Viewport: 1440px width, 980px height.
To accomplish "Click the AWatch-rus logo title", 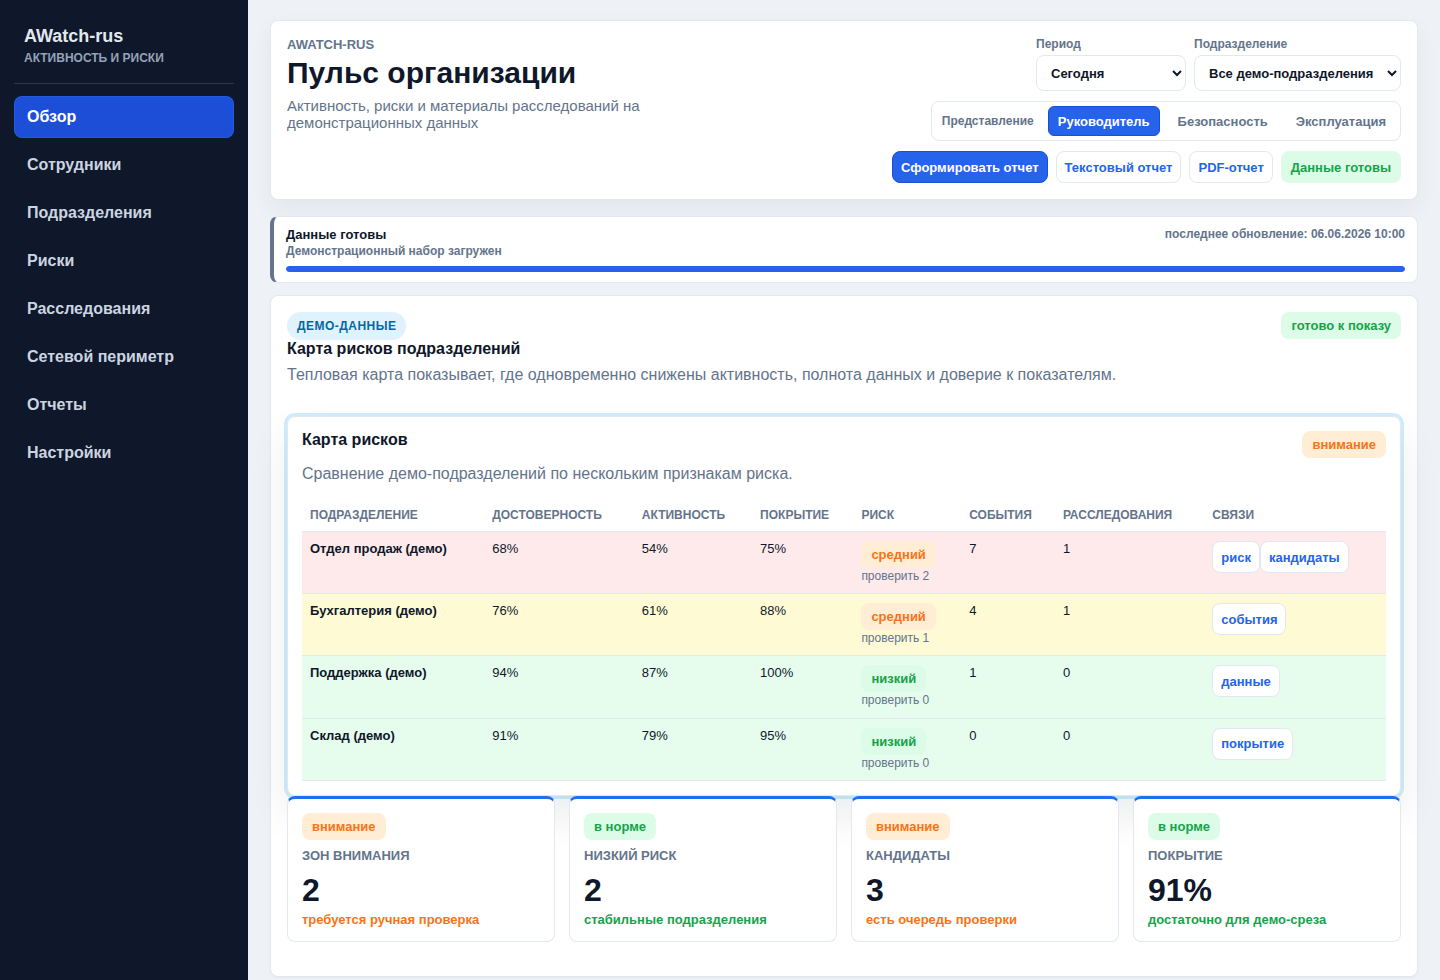I will point(74,36).
